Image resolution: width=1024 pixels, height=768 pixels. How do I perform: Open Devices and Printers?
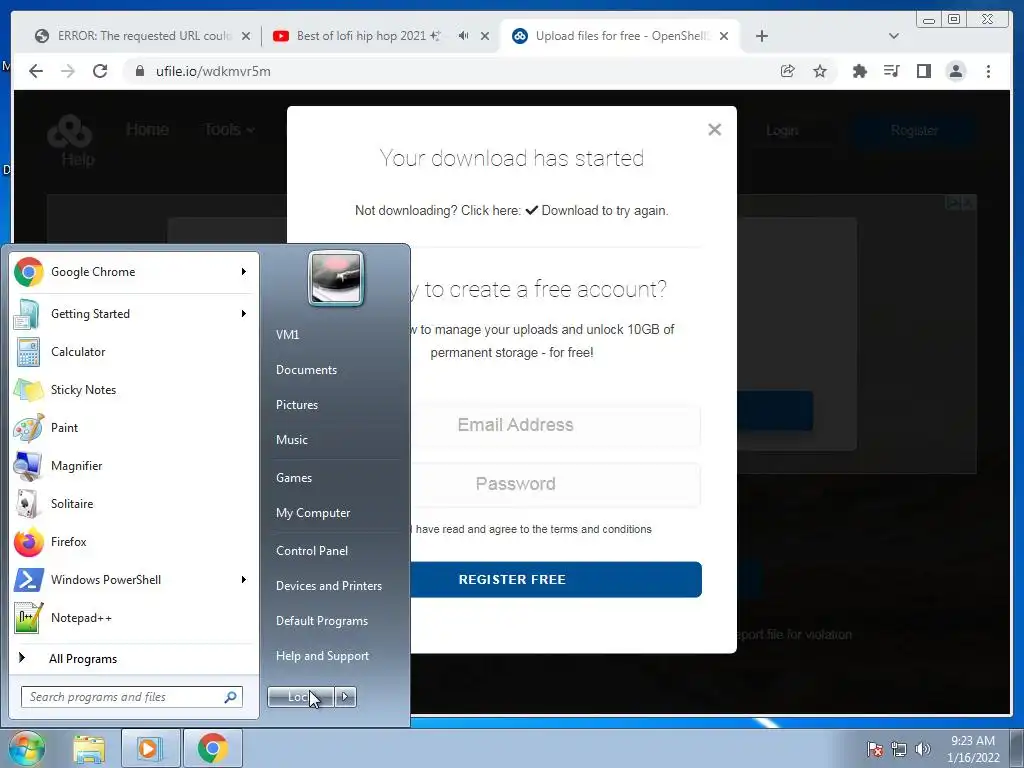pyautogui.click(x=328, y=586)
